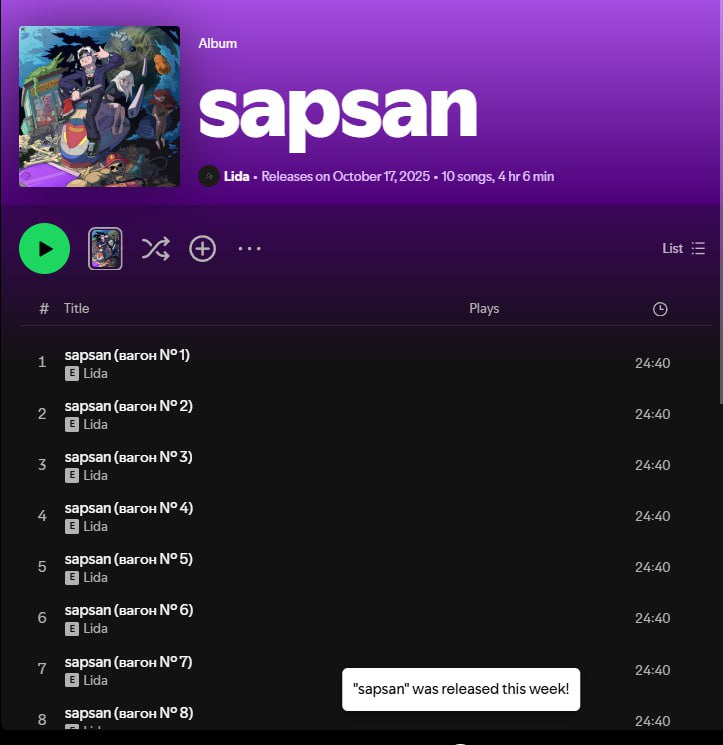Click the duration clock column icon
This screenshot has height=745, width=723.
tap(660, 309)
